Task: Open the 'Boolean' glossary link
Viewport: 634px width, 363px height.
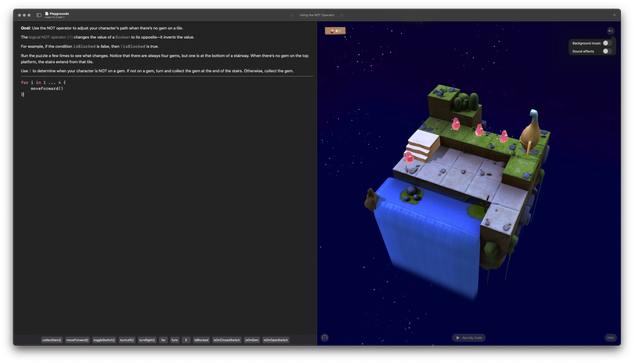Action: click(x=123, y=37)
